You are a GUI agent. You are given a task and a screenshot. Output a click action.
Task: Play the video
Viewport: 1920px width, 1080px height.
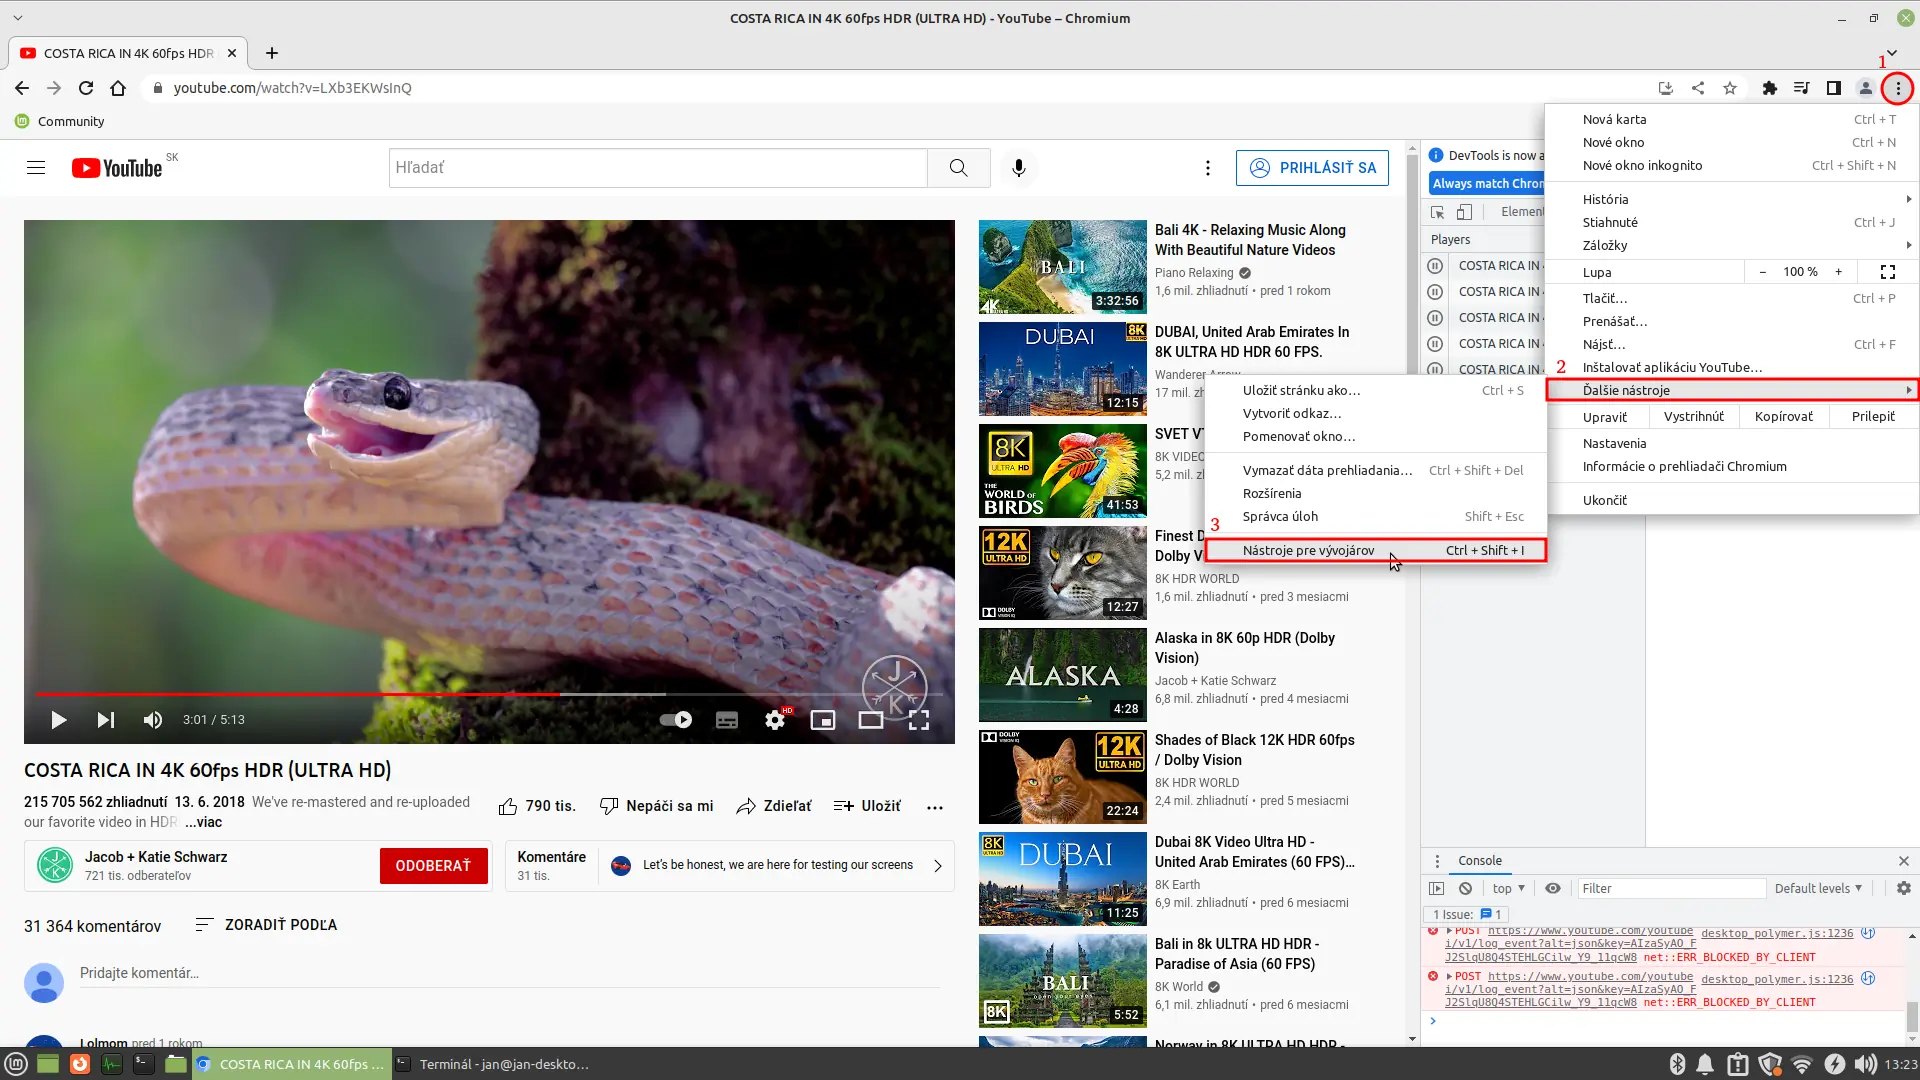coord(58,720)
